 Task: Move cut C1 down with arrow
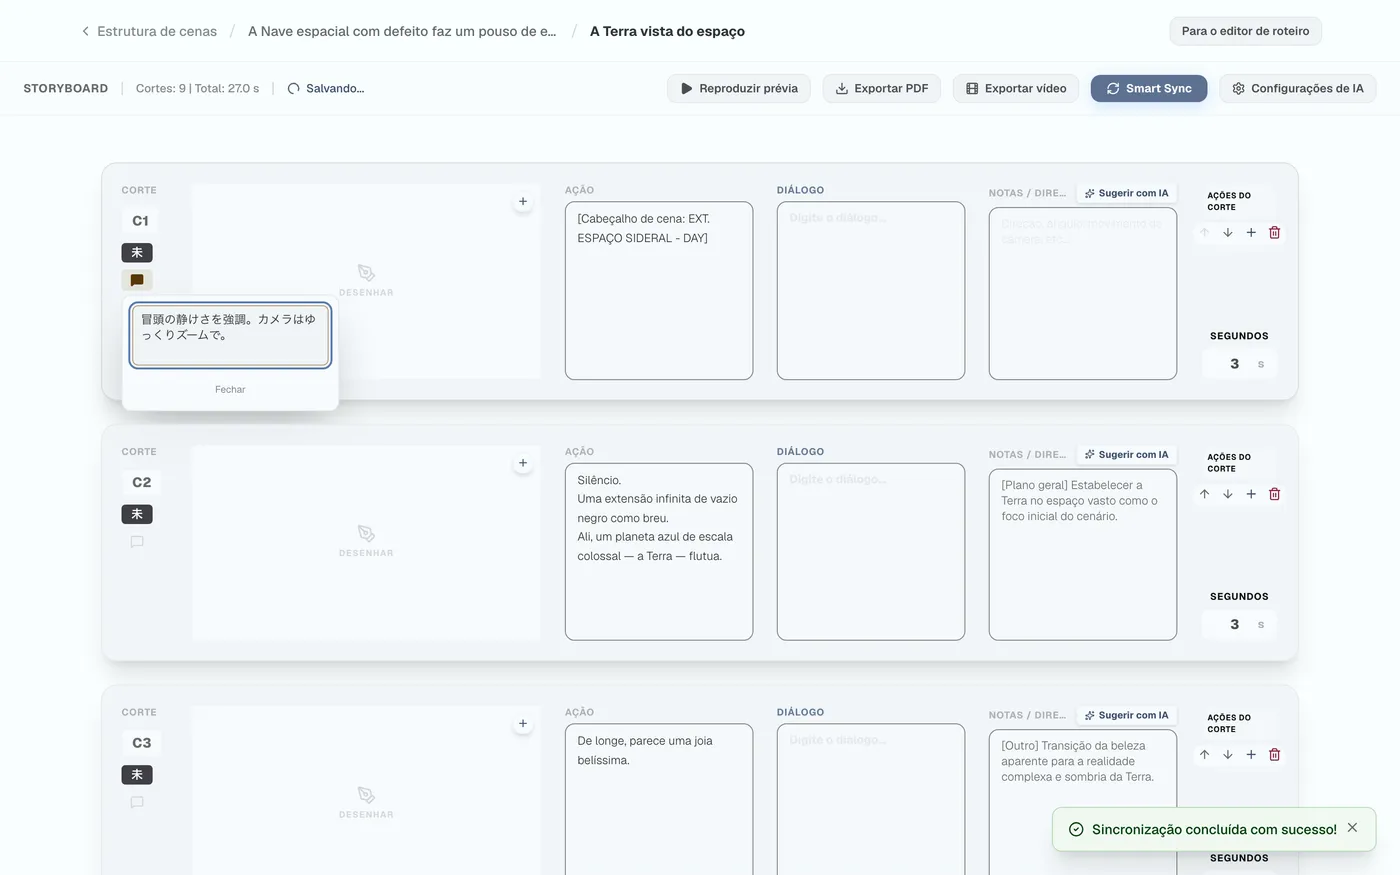(1228, 232)
